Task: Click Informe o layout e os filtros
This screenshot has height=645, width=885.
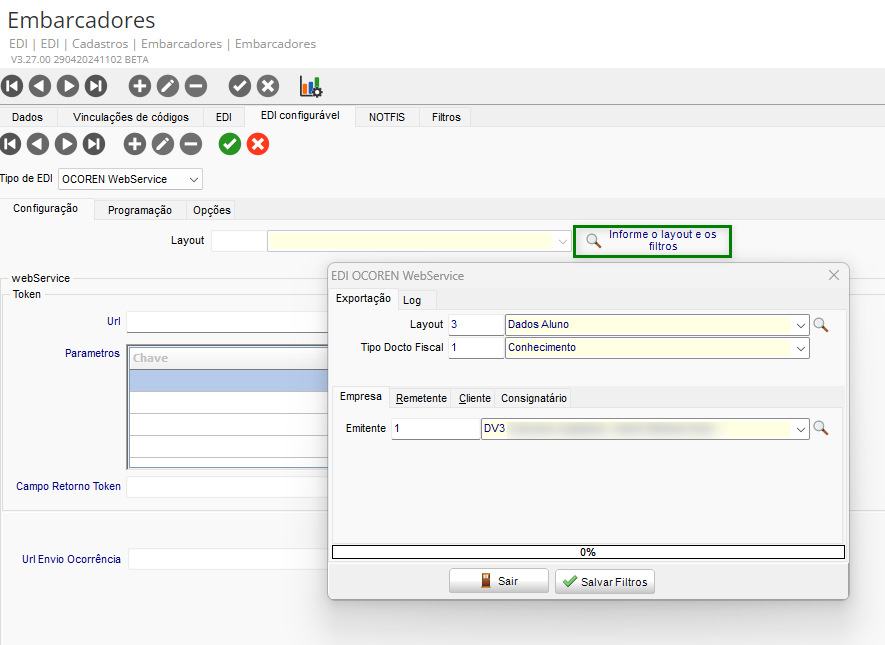Action: pos(652,241)
